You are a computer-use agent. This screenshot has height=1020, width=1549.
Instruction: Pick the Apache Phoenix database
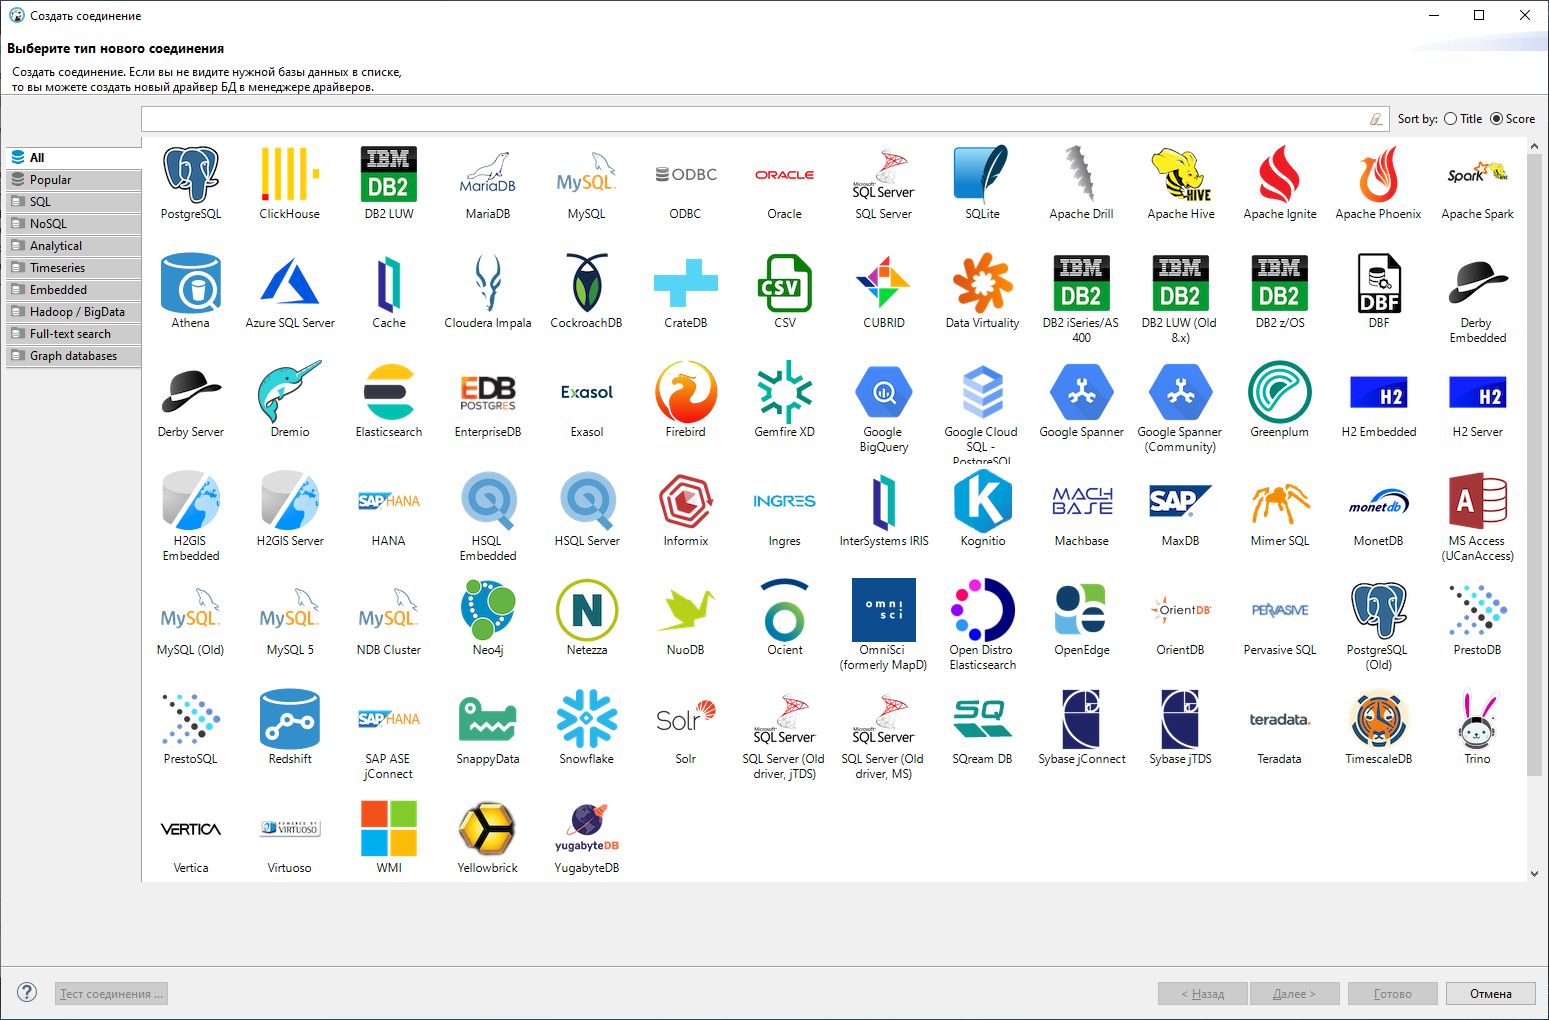[1379, 175]
